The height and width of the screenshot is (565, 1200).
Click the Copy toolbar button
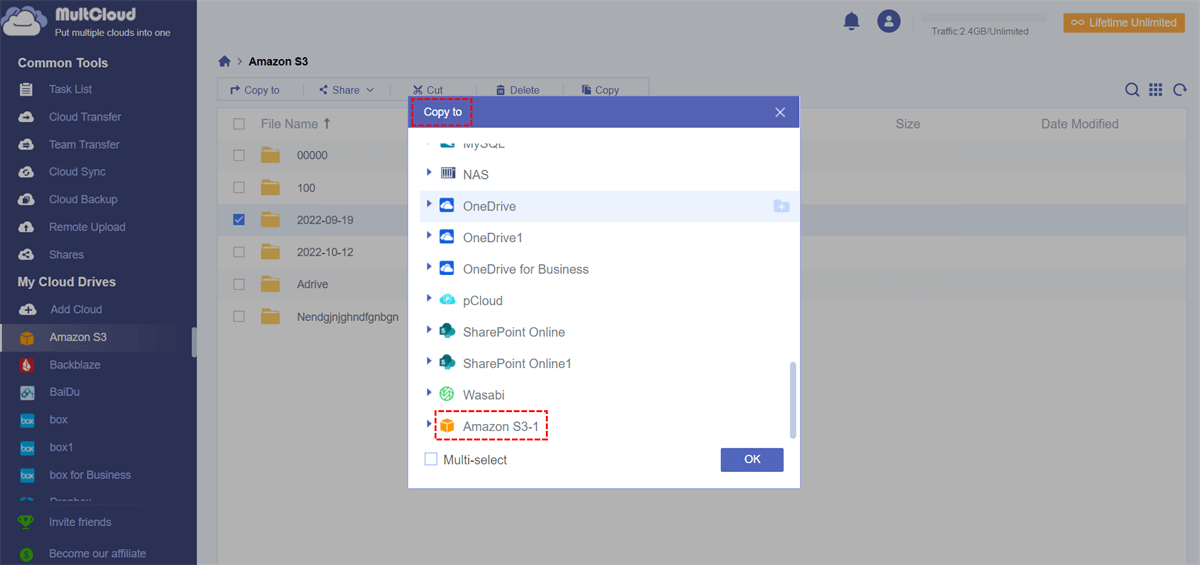coord(600,90)
